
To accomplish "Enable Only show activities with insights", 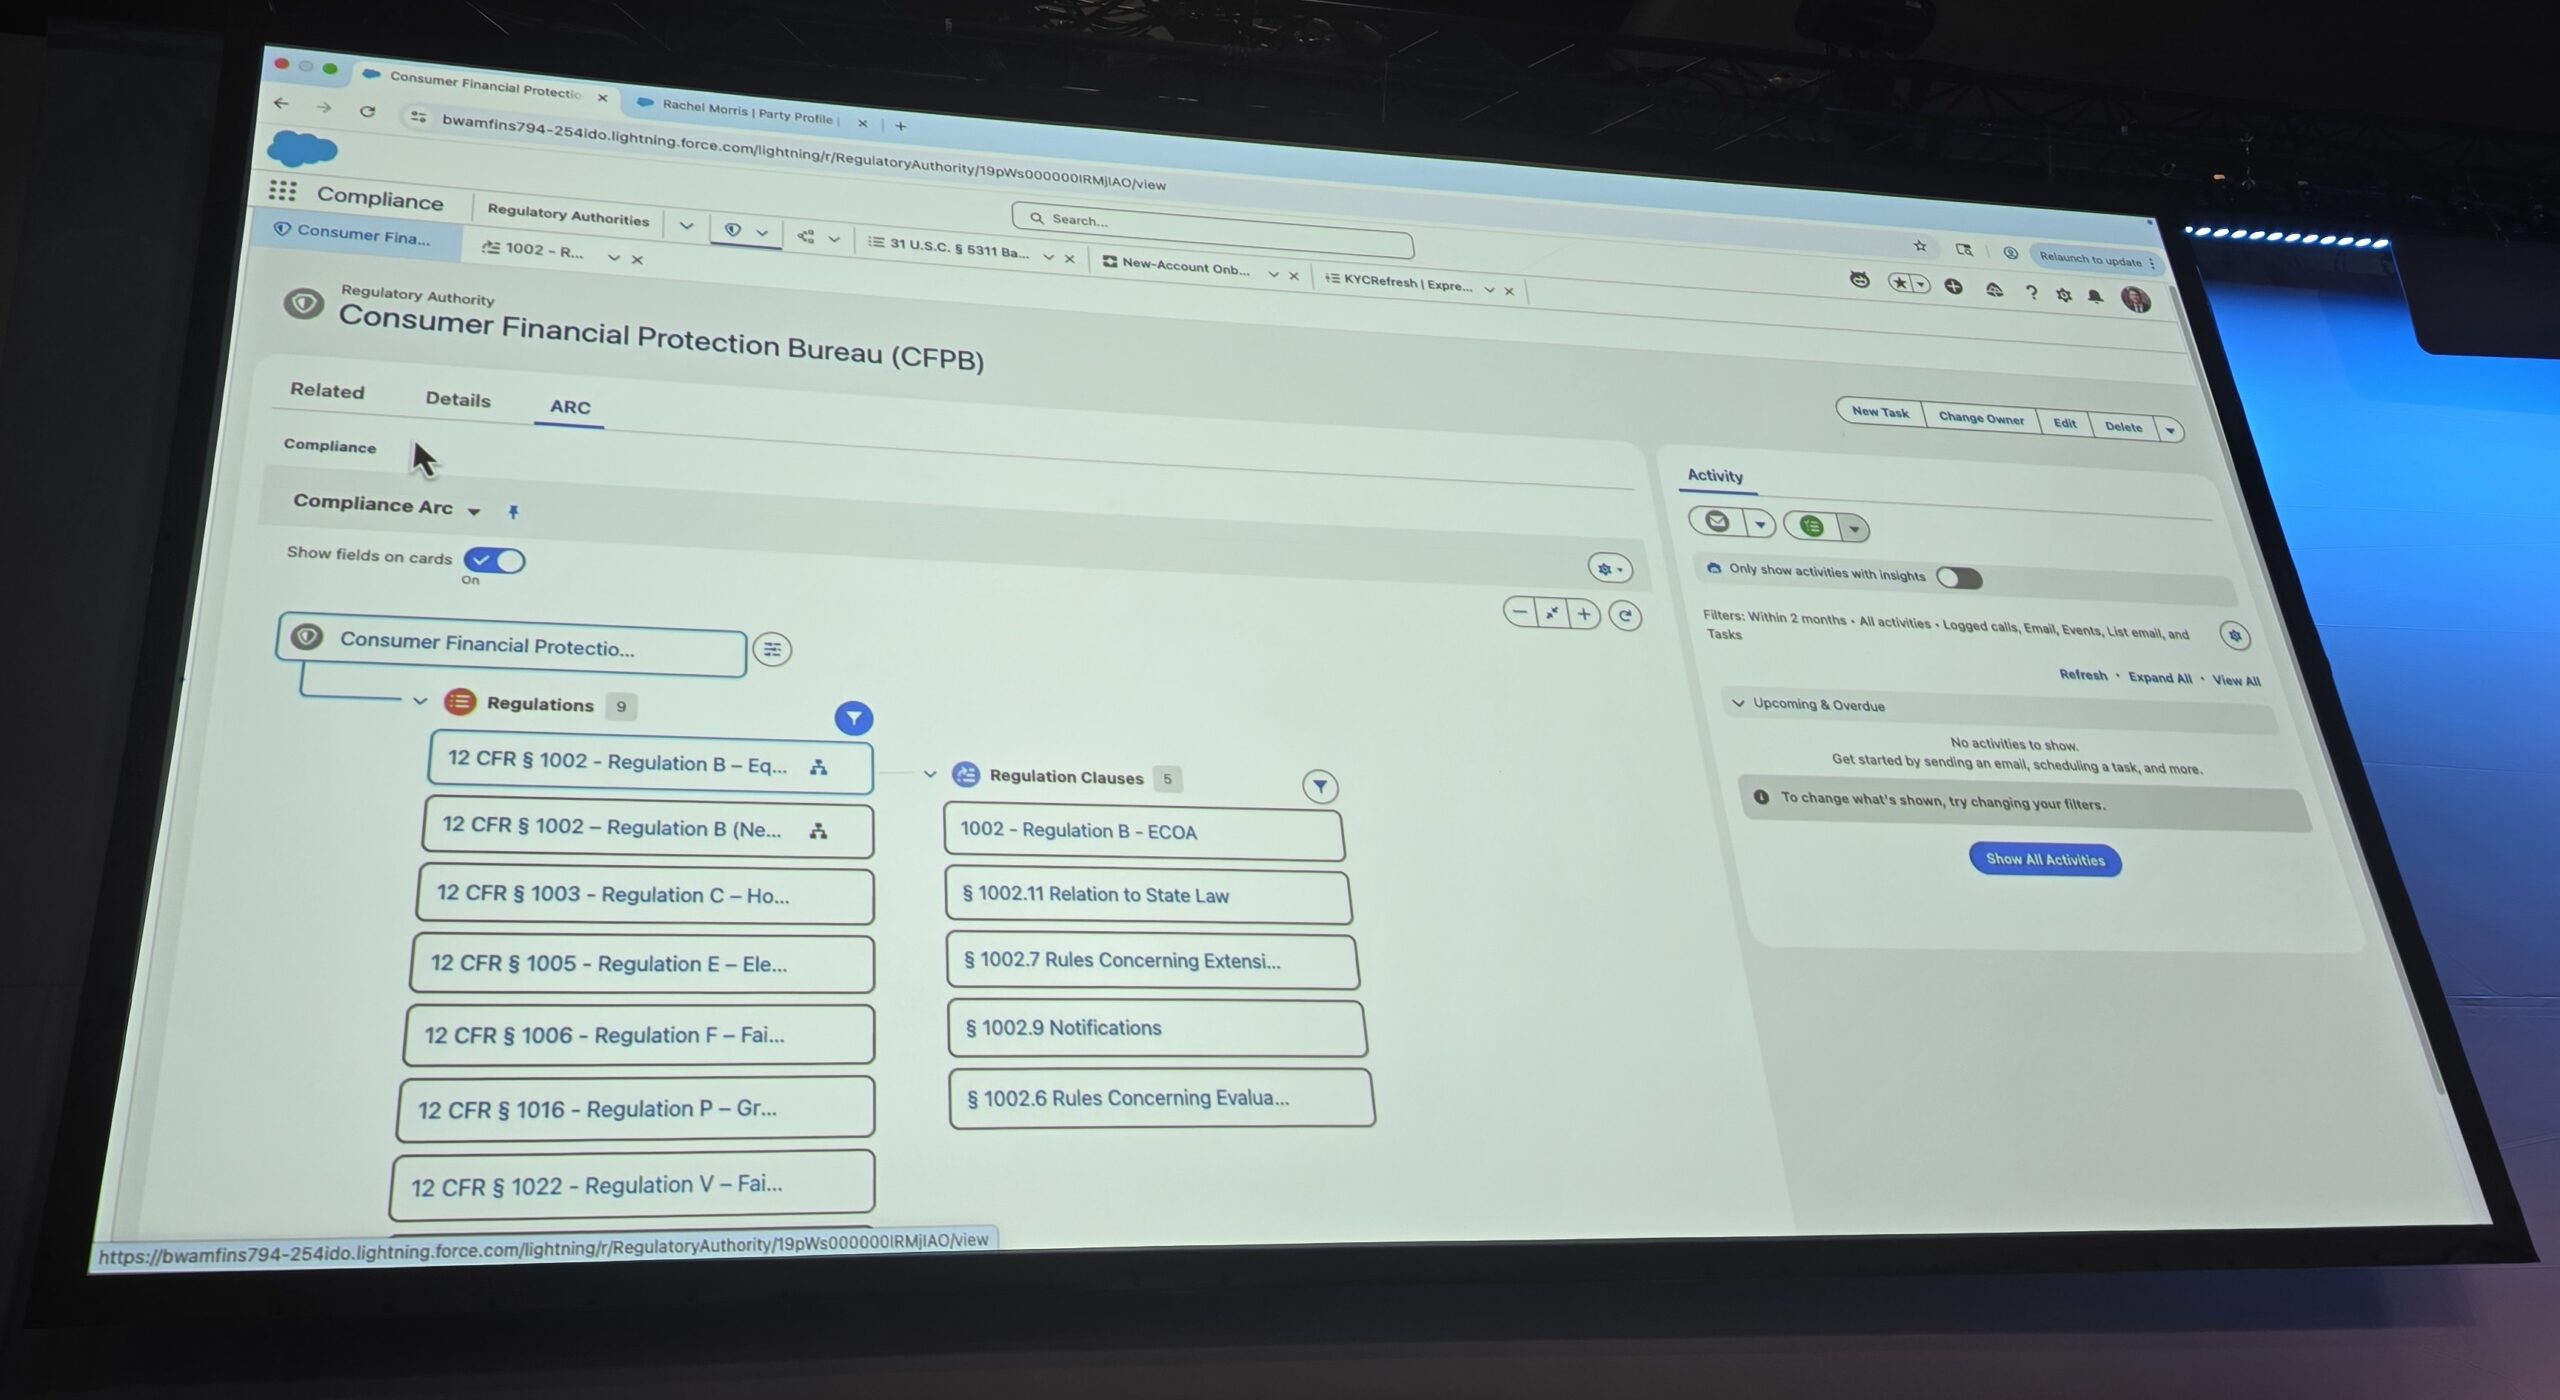I will point(1958,578).
